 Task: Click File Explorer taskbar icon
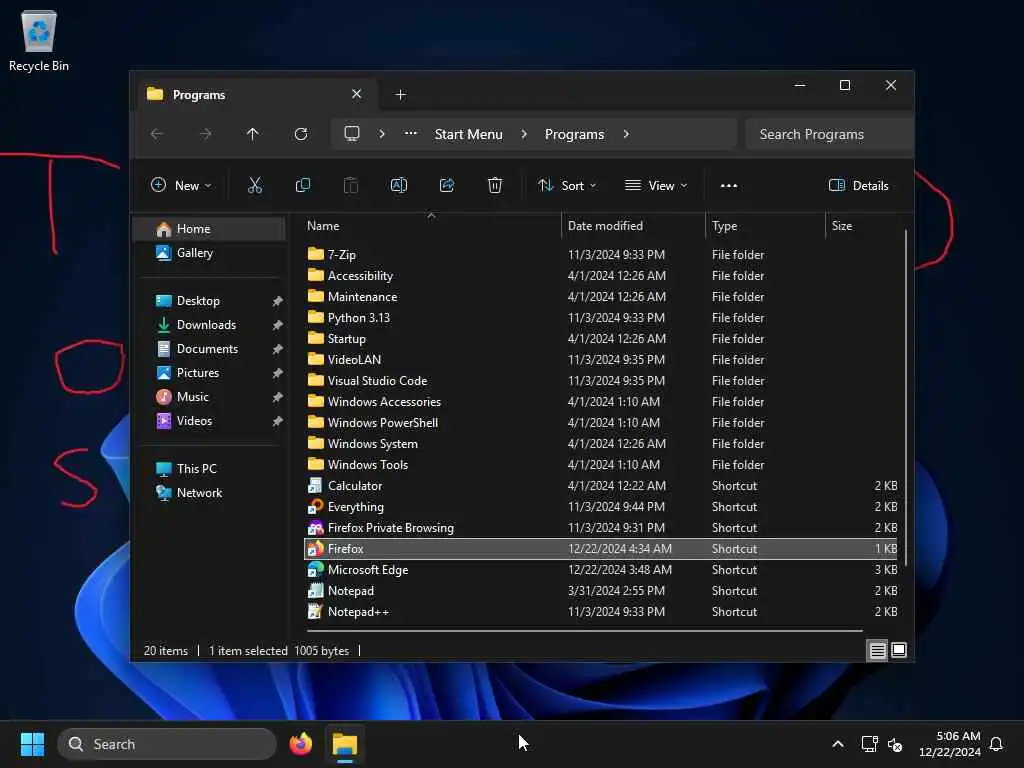(345, 744)
